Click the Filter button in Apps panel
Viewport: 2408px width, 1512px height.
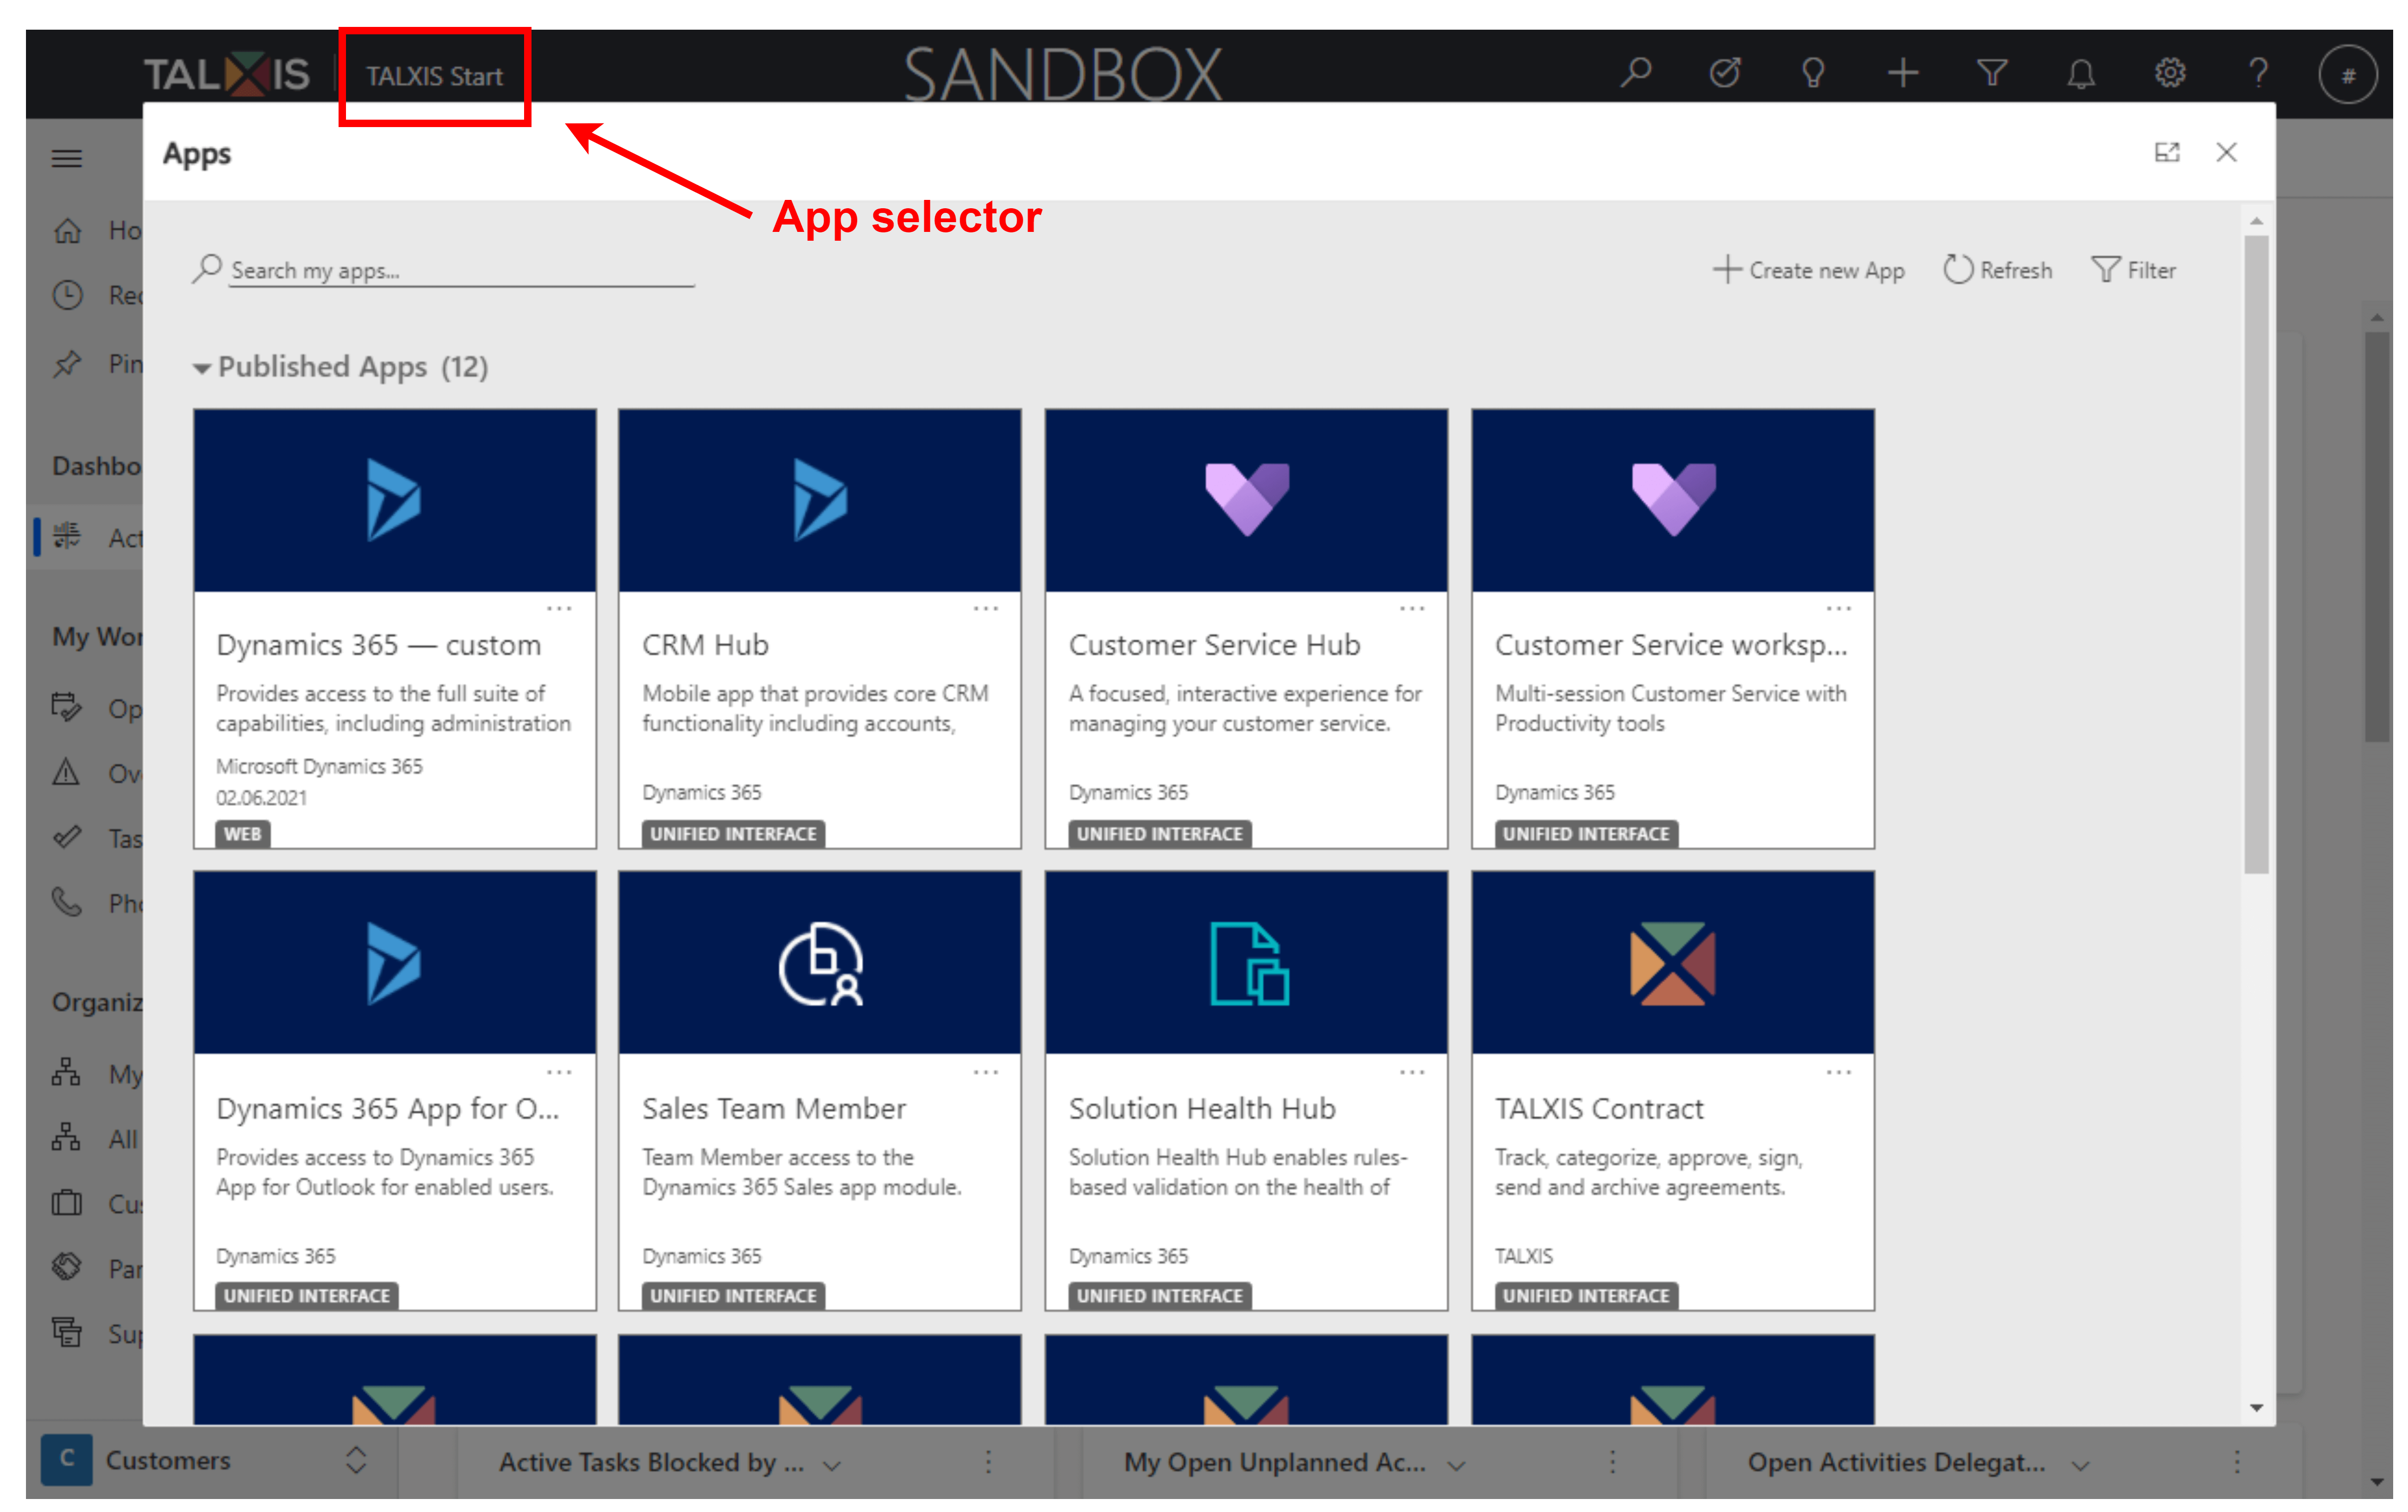pos(2134,270)
